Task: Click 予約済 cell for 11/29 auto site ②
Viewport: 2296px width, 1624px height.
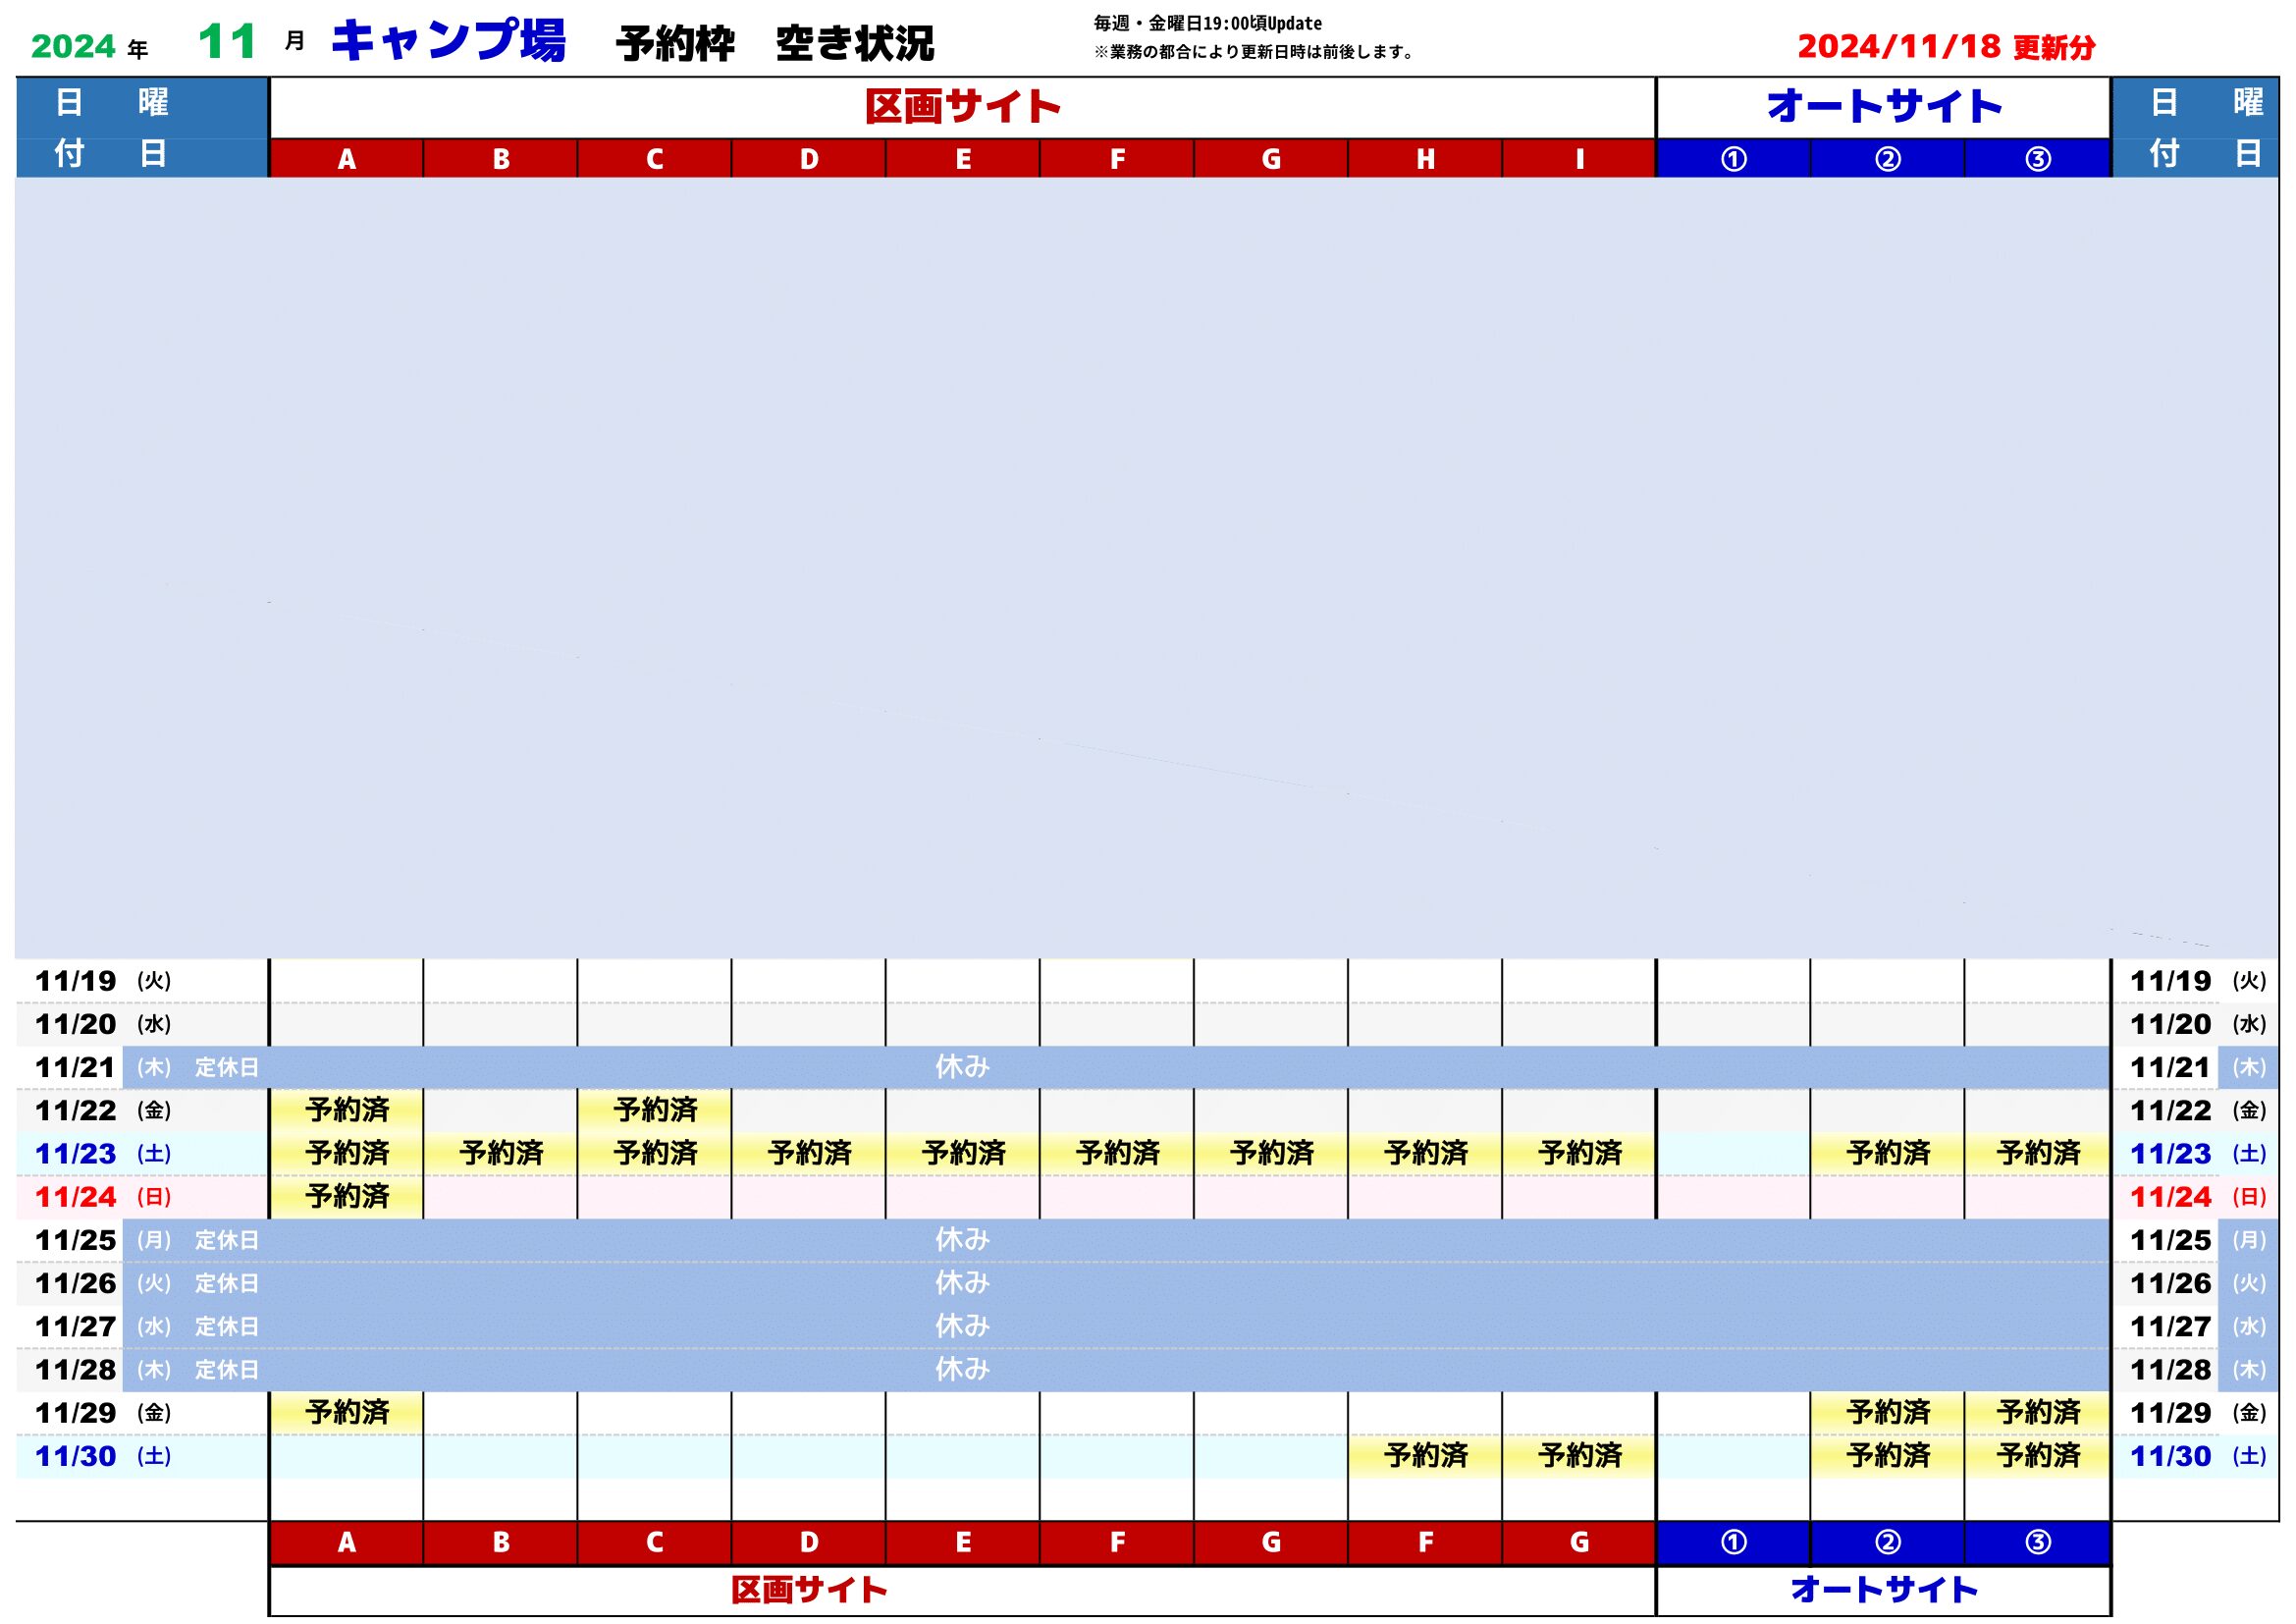Action: pos(1888,1413)
